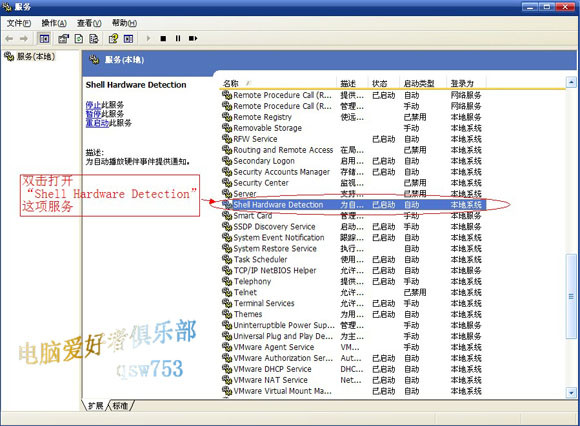Pause service using the toolbar pause button
Screen dimensions: 580x426
tap(178, 38)
